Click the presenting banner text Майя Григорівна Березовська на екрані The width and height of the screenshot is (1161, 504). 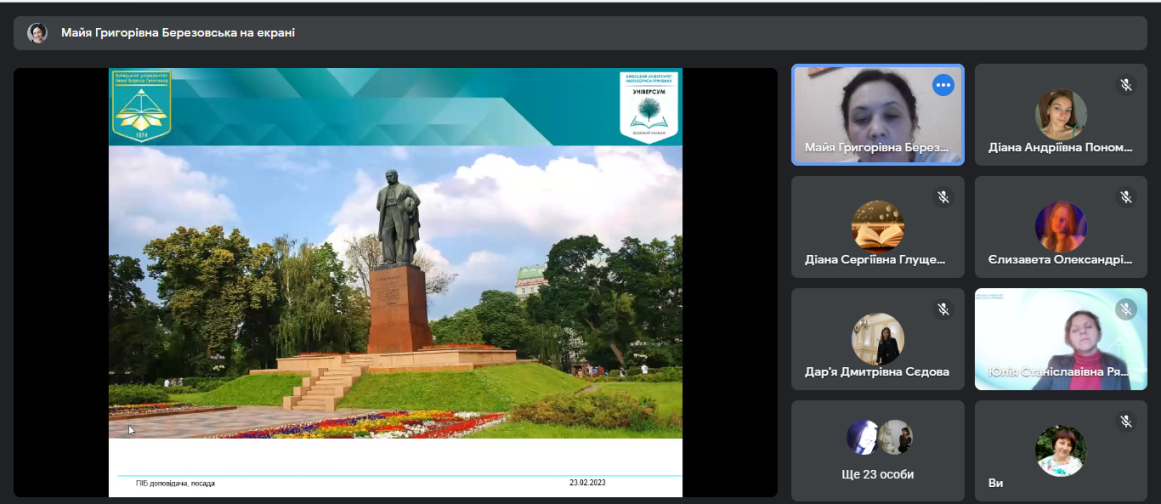[178, 33]
